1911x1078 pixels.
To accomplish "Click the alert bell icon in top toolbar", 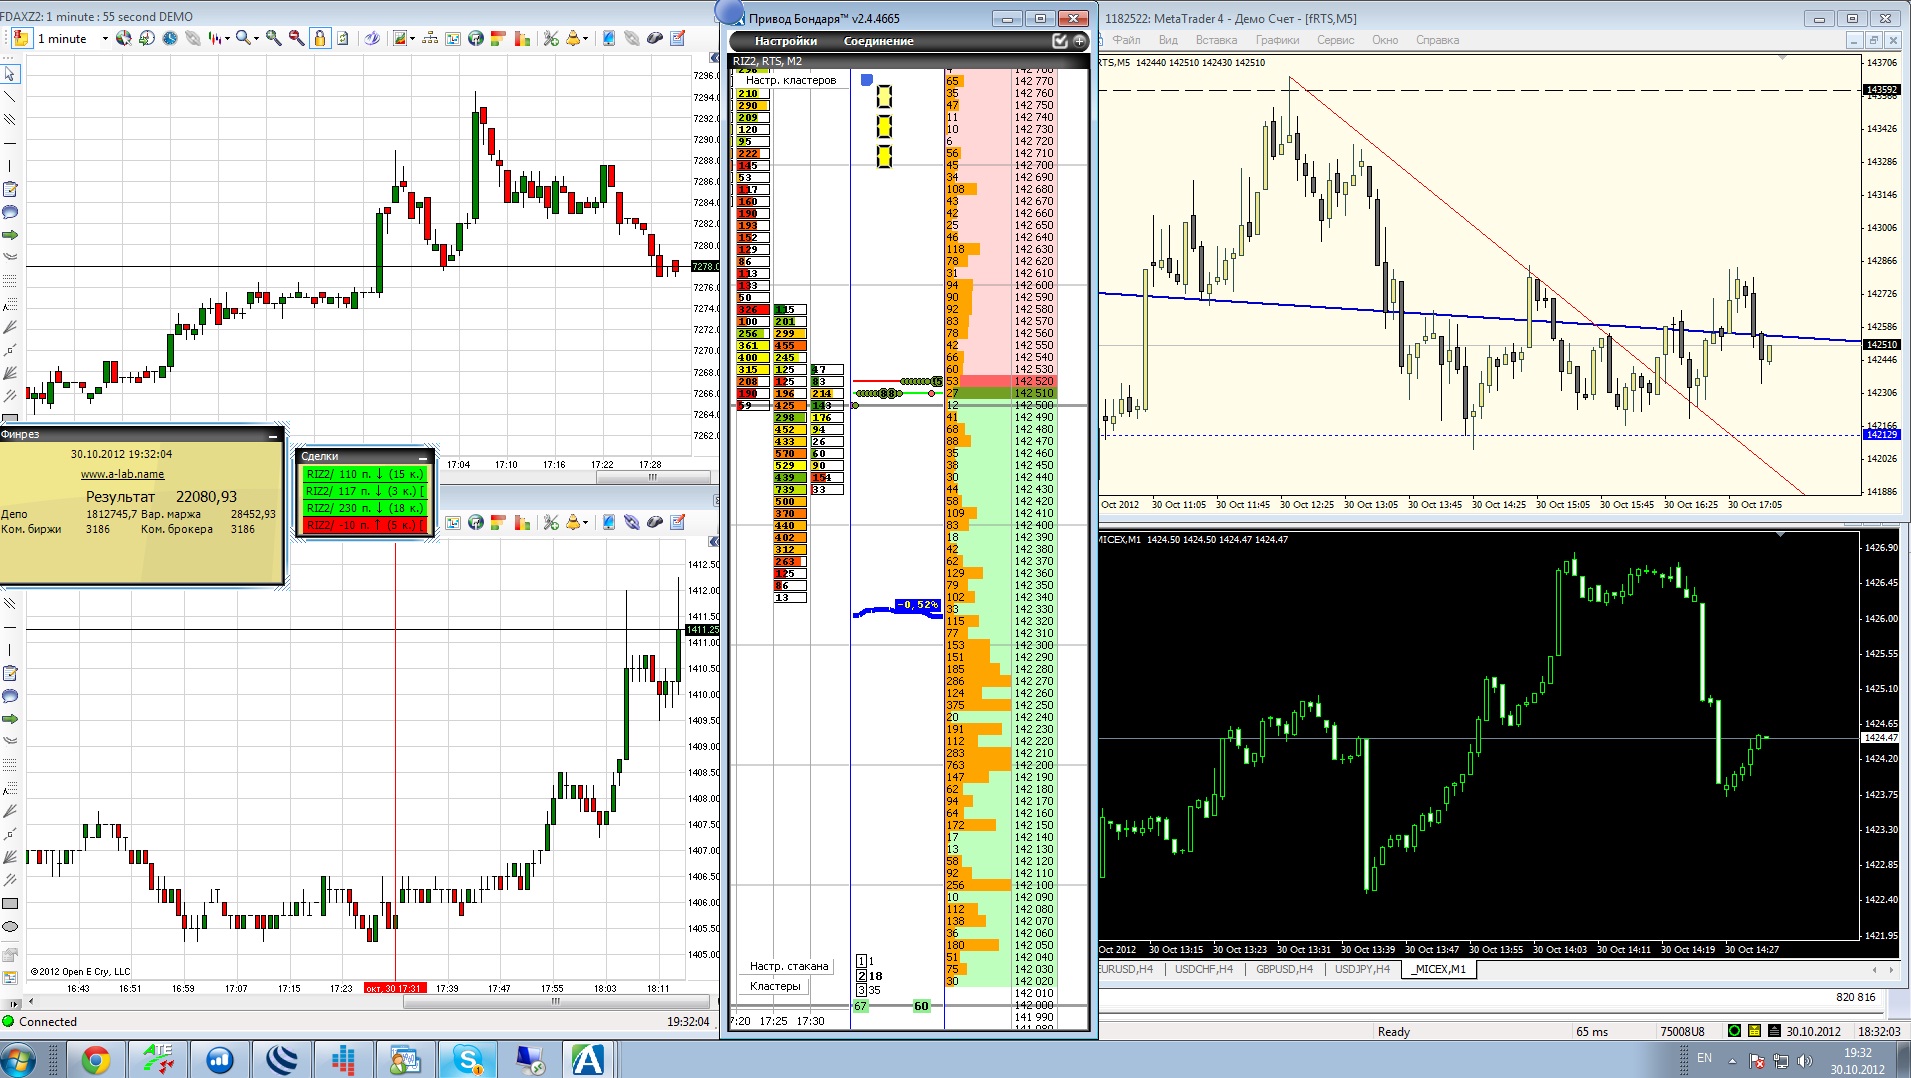I will (573, 39).
